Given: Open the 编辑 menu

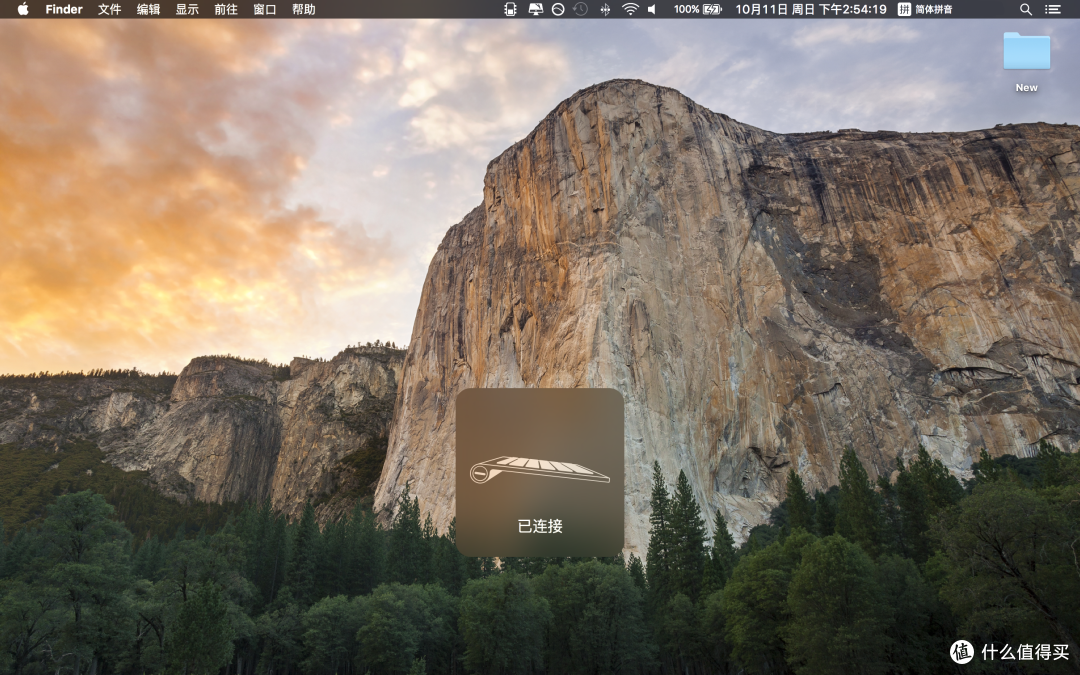Looking at the screenshot, I should click(x=148, y=9).
